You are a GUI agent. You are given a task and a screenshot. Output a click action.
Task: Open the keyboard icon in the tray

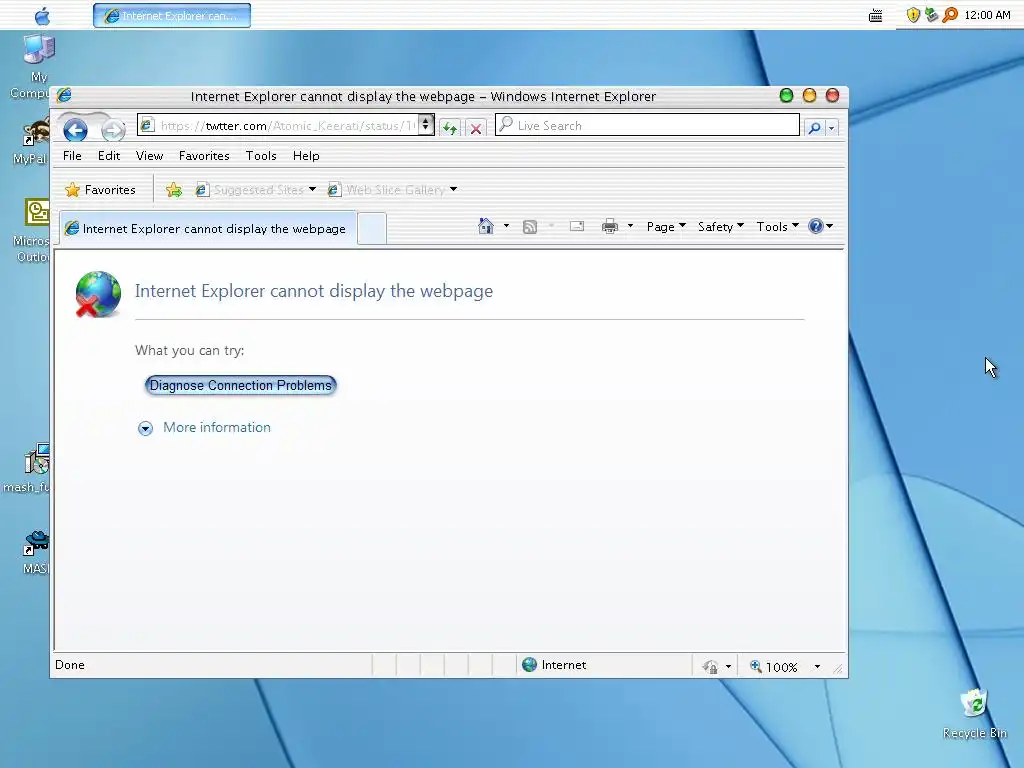[876, 16]
